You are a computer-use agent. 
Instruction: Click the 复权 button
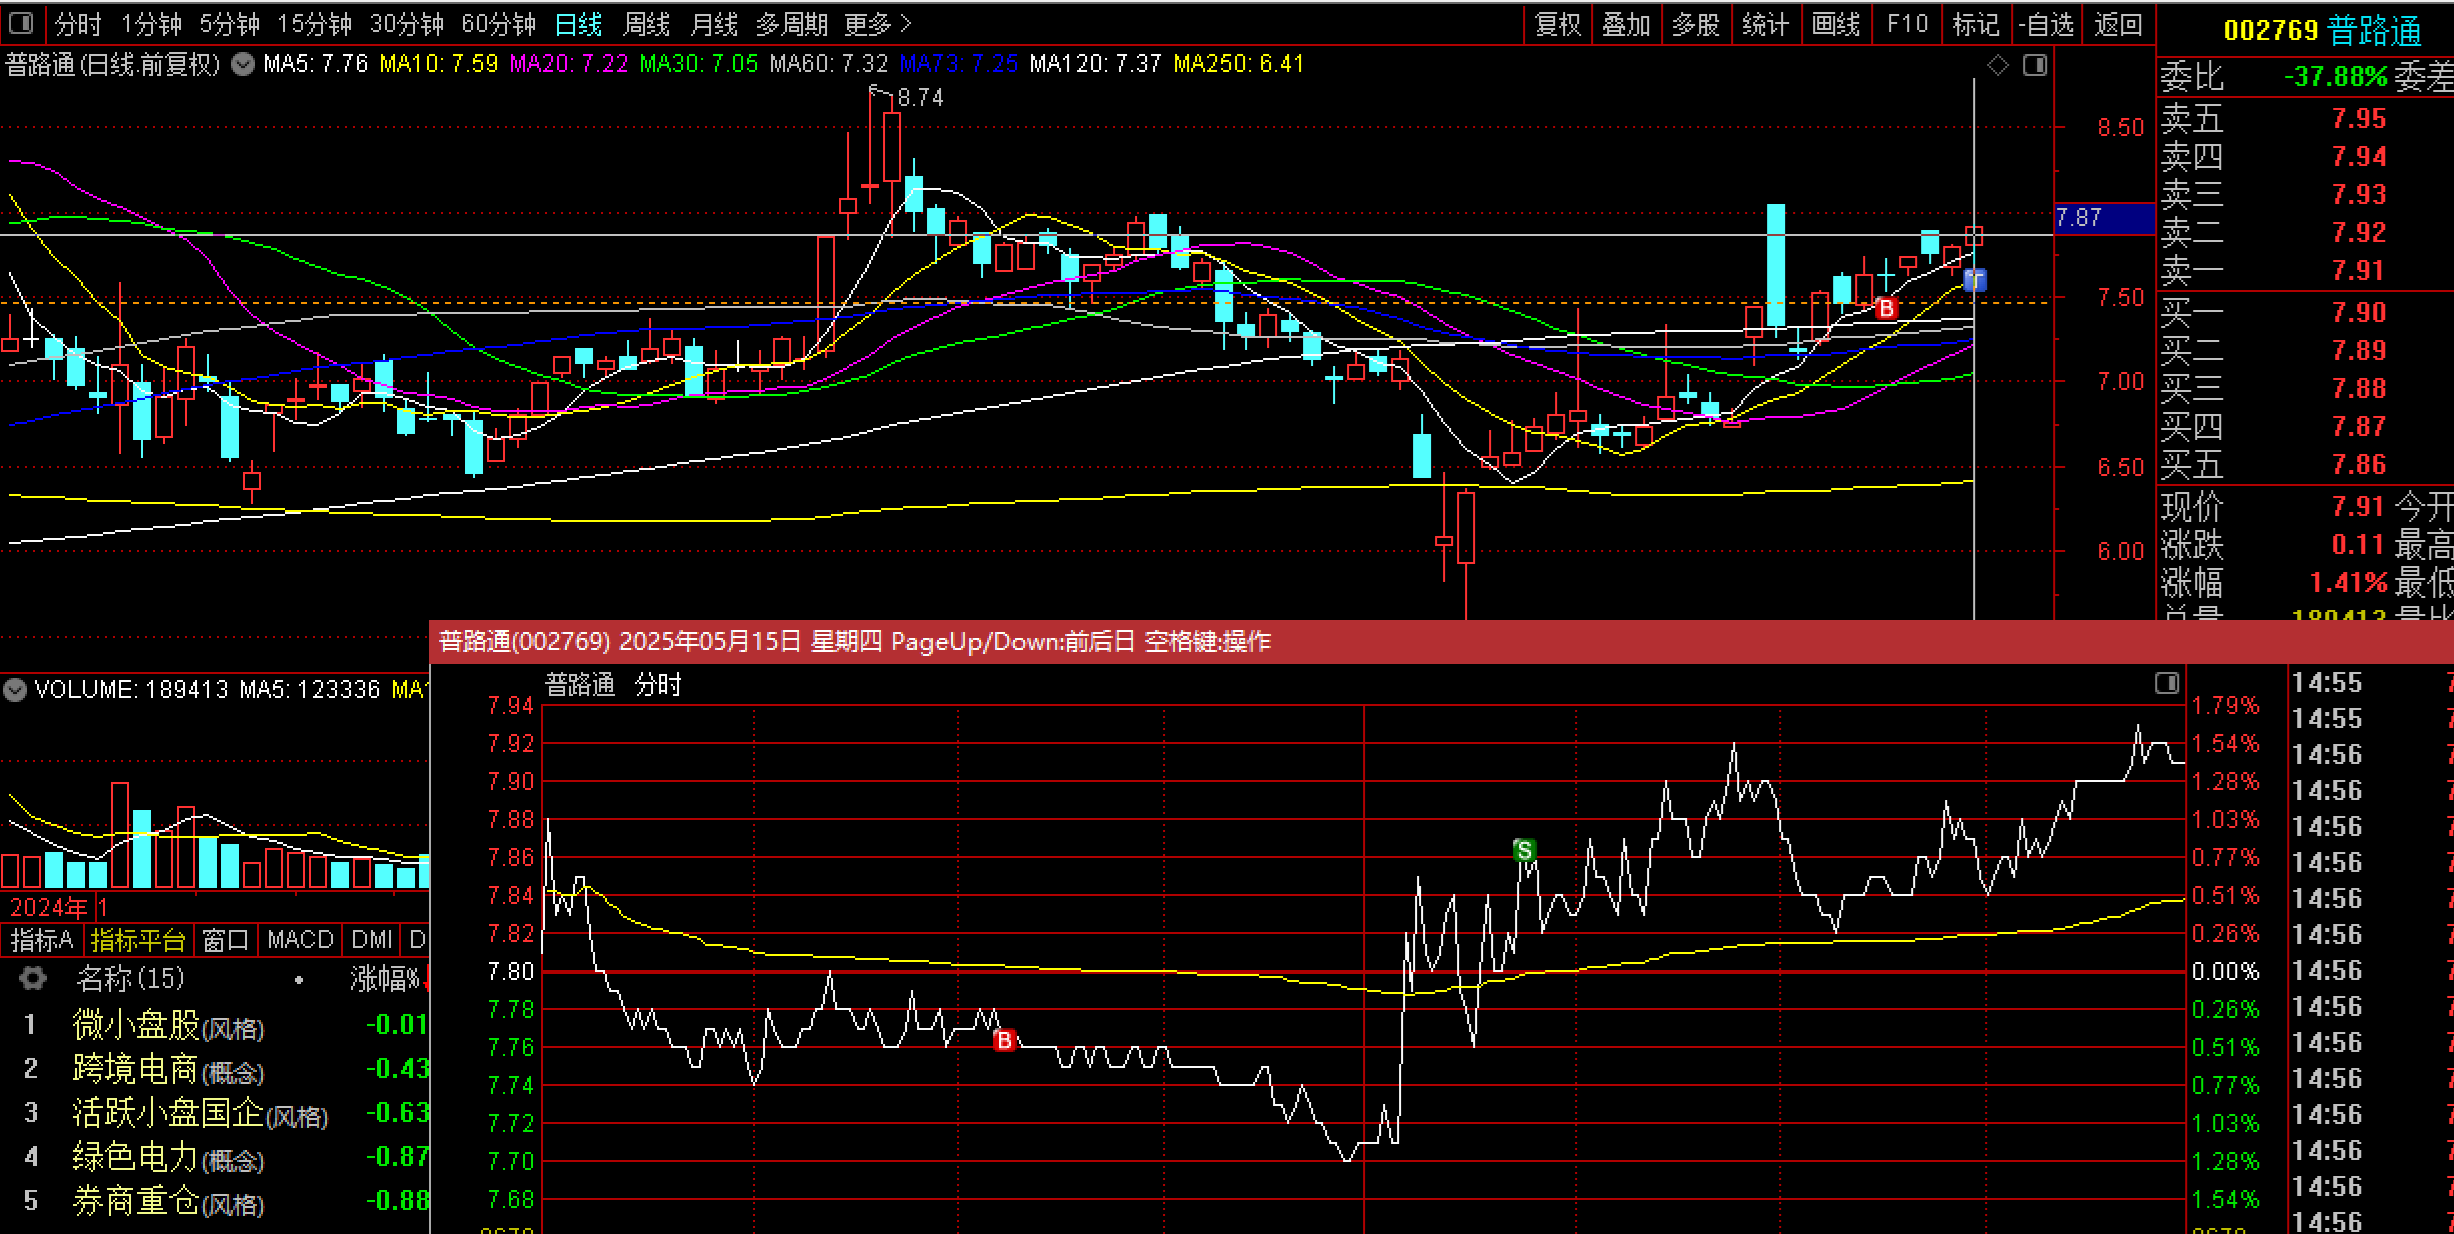[x=1558, y=24]
